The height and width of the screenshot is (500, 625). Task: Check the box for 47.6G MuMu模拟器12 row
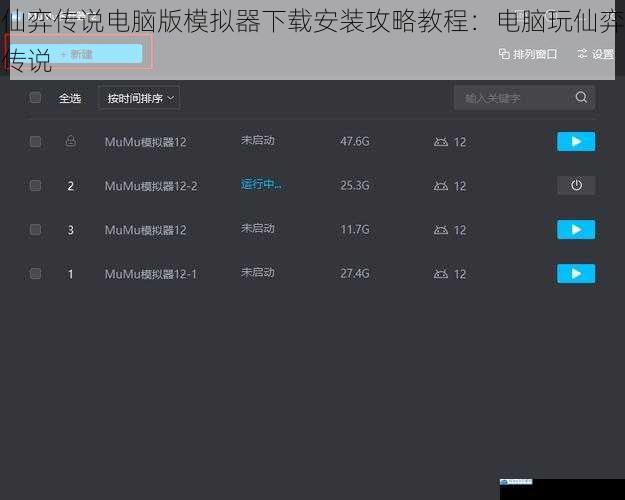pos(35,141)
